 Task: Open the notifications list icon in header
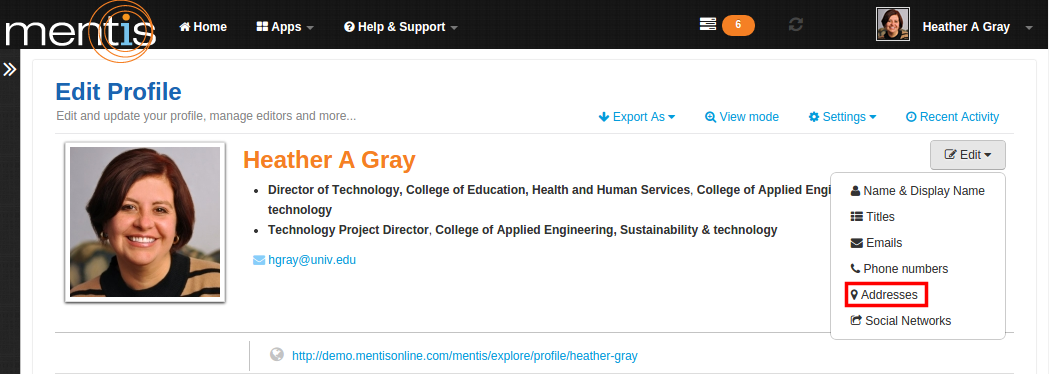coord(707,25)
